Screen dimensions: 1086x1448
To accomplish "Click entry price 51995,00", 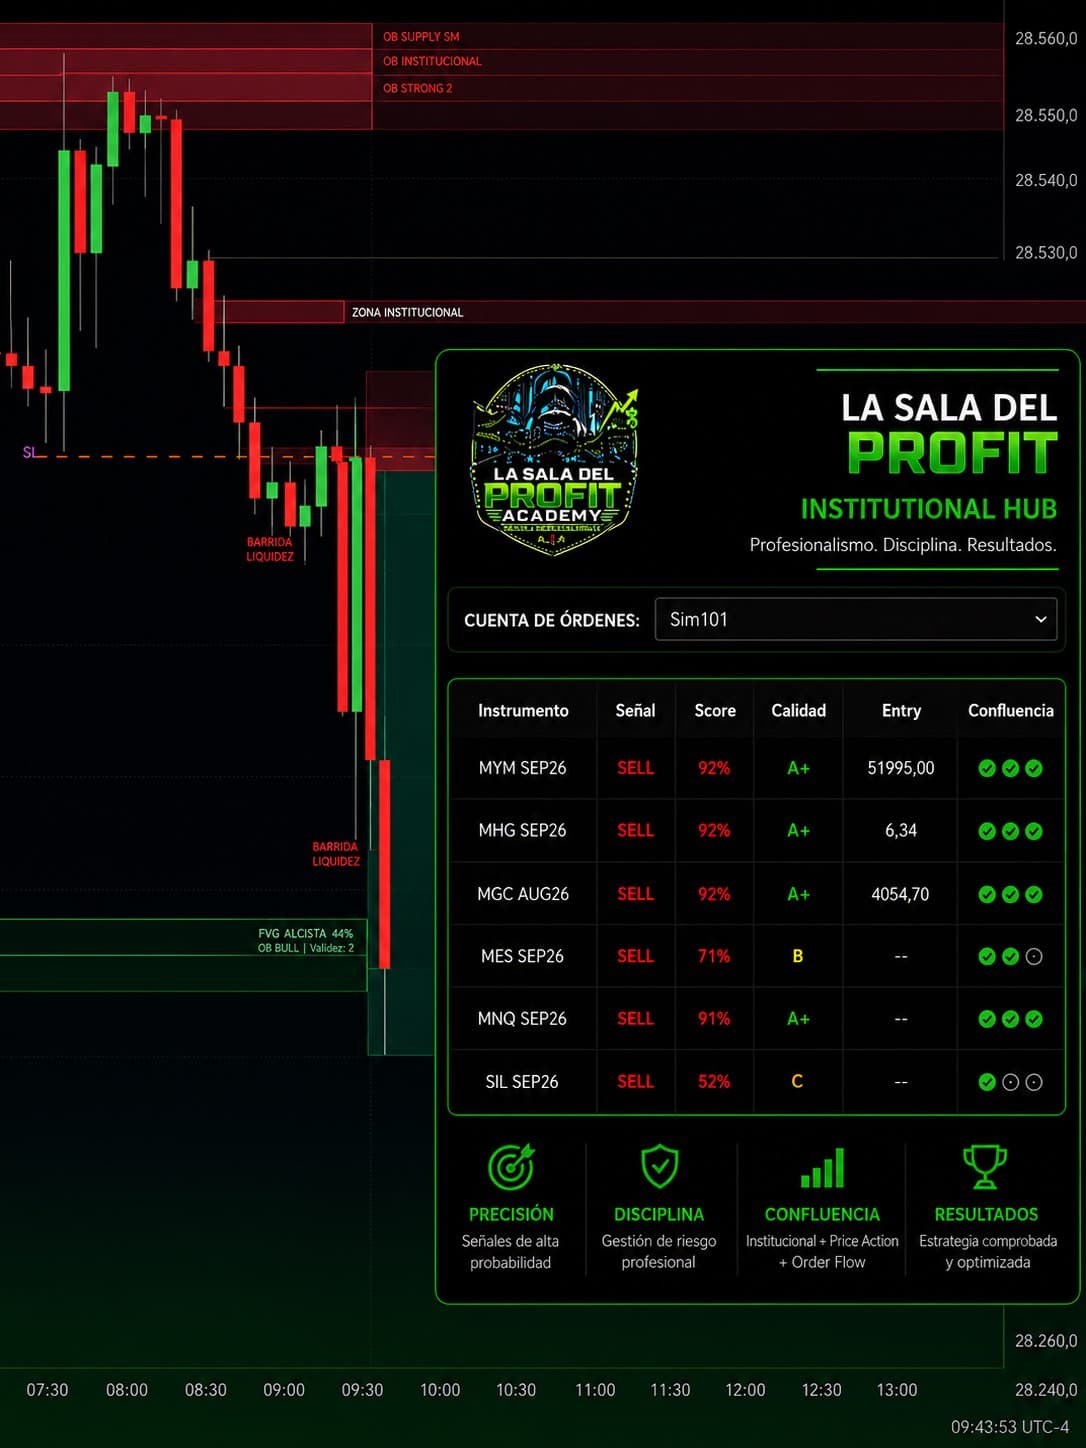I will [901, 768].
